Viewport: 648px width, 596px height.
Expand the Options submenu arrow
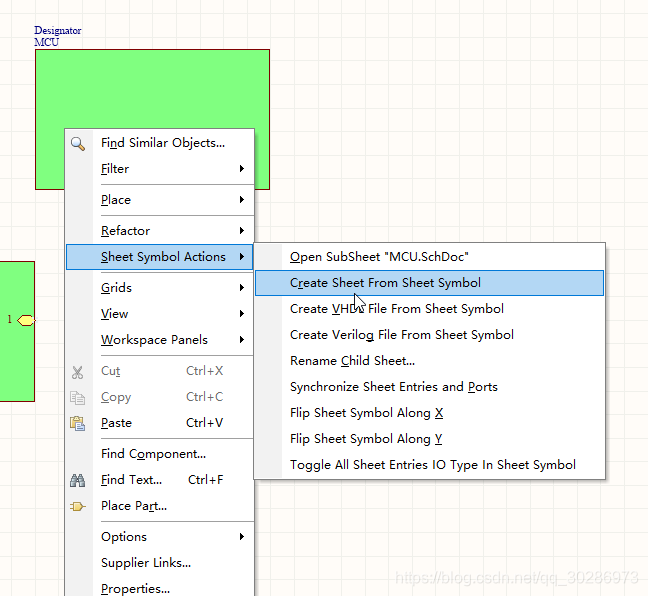click(242, 537)
